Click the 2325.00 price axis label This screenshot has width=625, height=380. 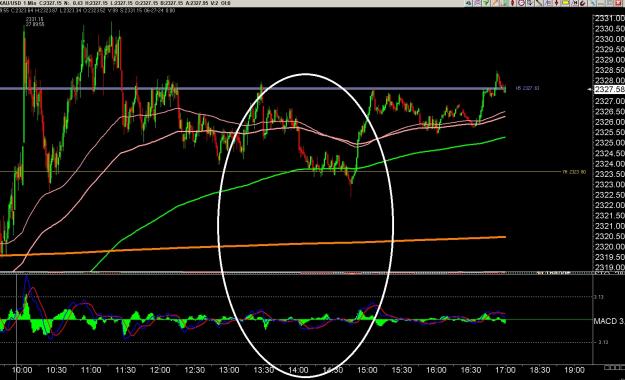pos(609,143)
